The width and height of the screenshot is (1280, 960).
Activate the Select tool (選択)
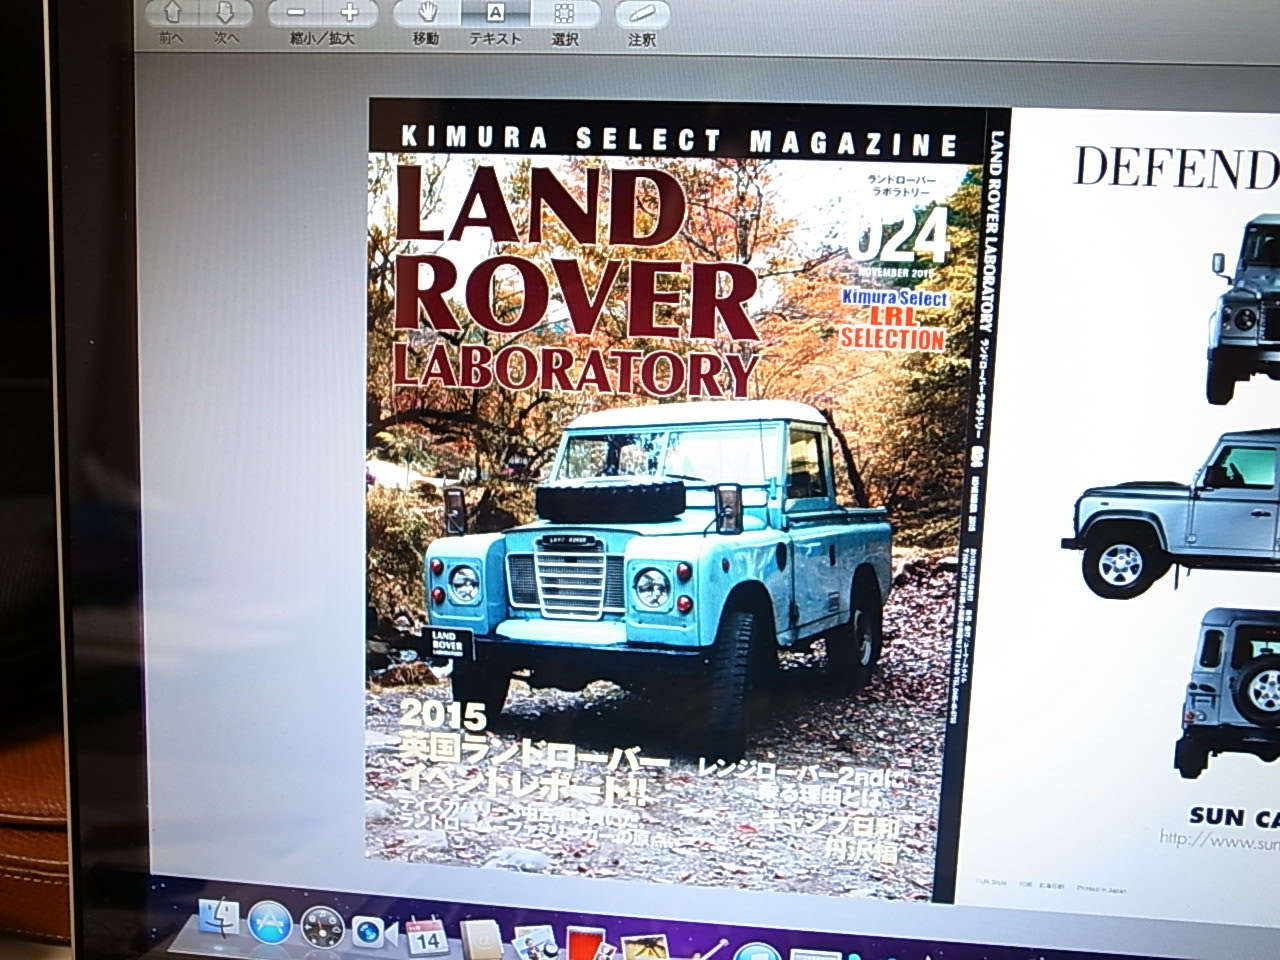[x=564, y=14]
